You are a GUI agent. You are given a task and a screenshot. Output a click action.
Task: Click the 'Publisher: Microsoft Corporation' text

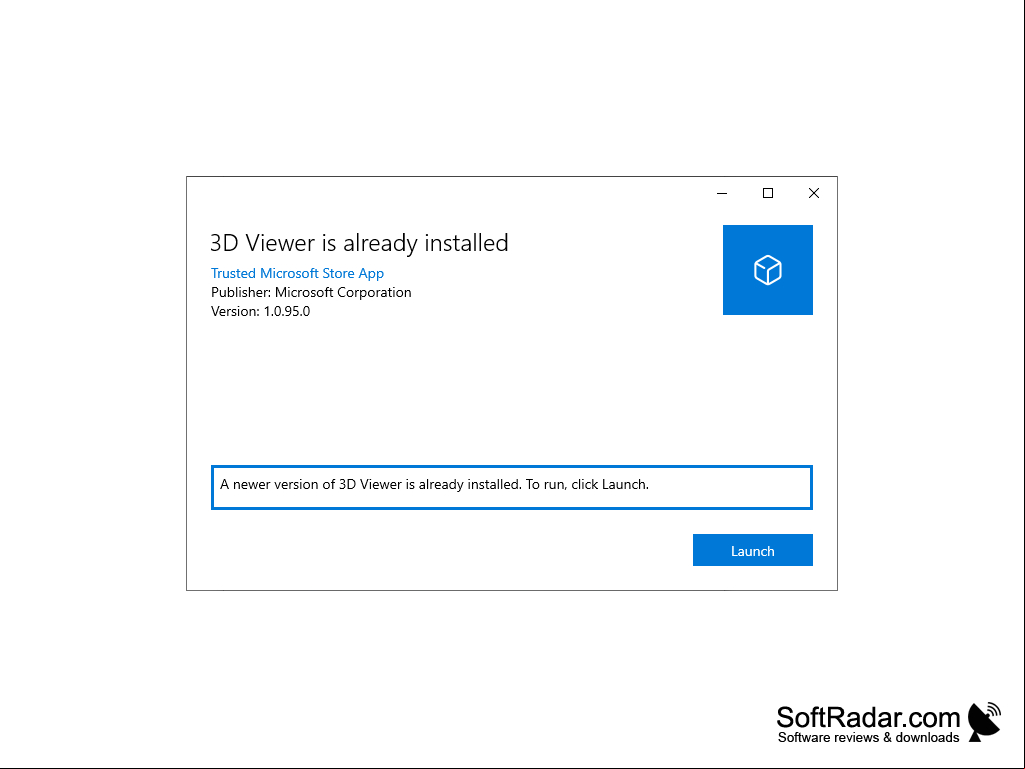311,292
